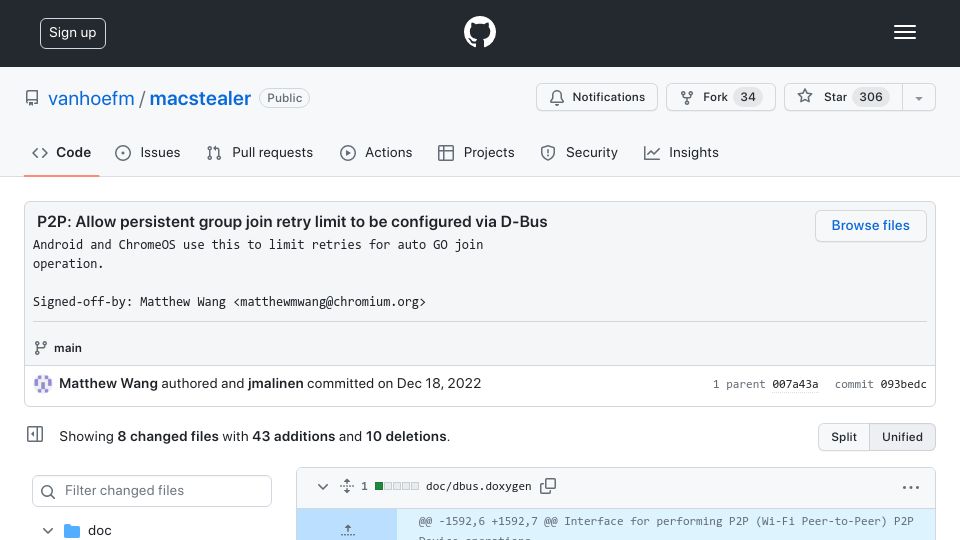Open the Insights tab
The width and height of the screenshot is (960, 540).
[x=681, y=152]
